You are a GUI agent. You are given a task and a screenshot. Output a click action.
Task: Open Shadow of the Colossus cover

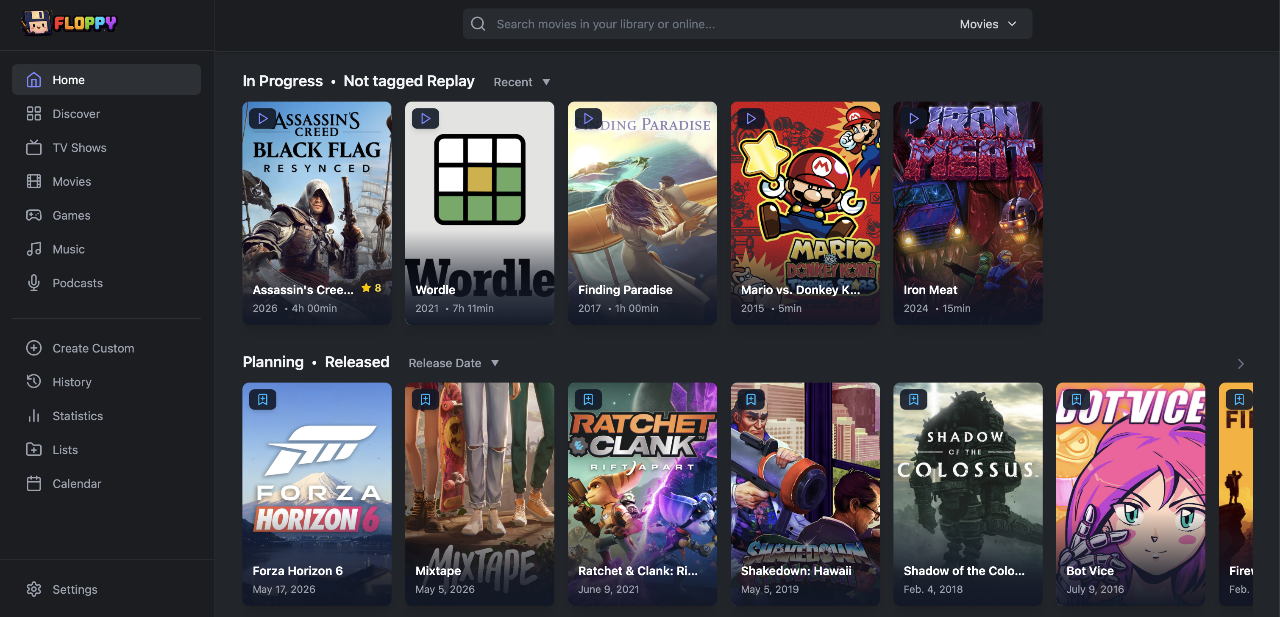(x=968, y=494)
